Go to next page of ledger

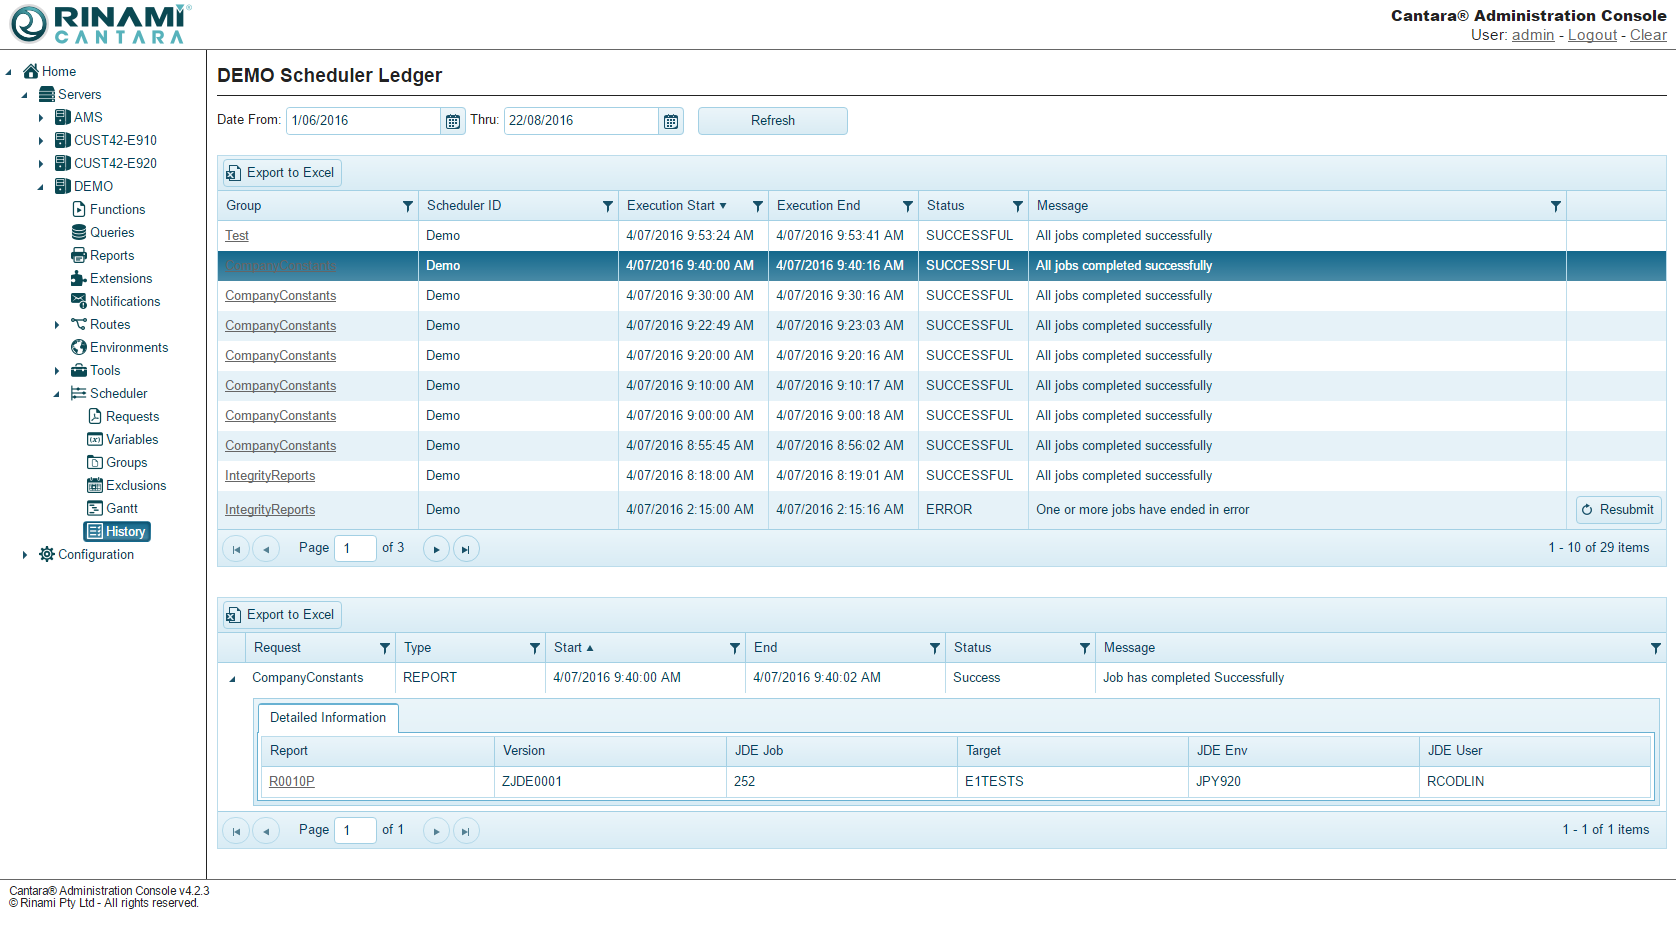tap(436, 549)
